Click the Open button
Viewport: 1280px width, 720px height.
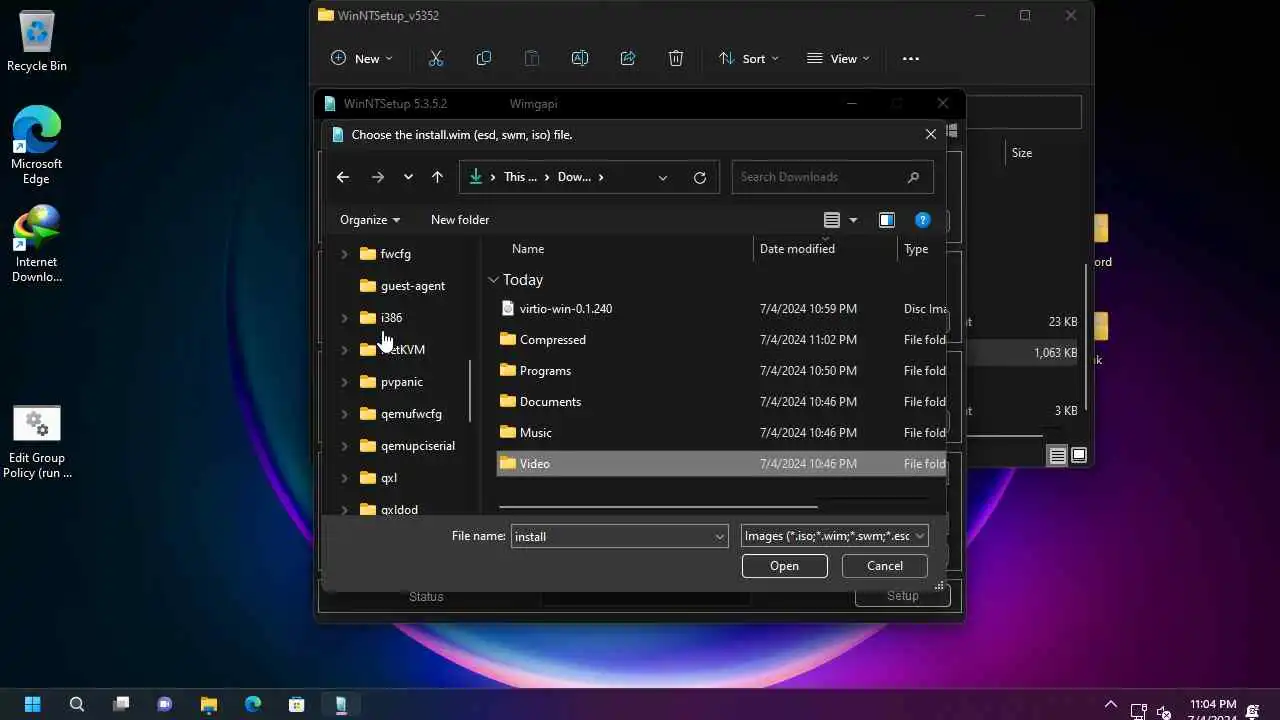(784, 566)
